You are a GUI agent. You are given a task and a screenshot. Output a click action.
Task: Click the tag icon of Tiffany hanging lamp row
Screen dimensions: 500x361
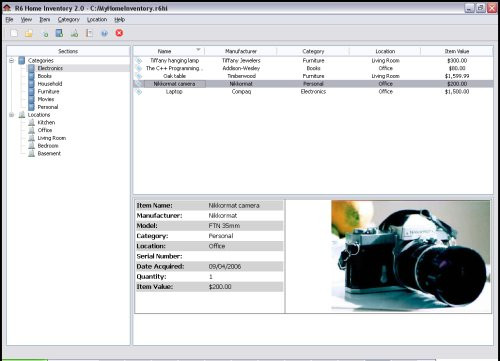[139, 60]
